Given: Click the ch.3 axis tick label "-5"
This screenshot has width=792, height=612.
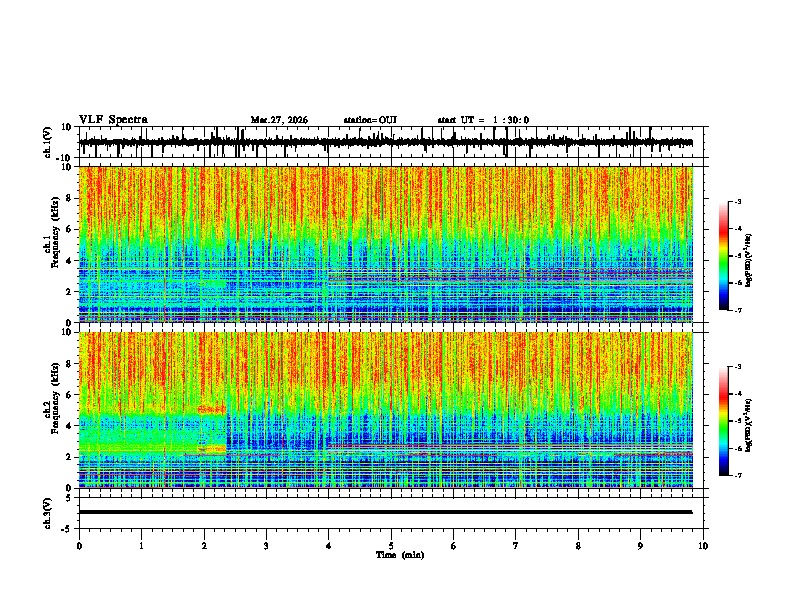Looking at the screenshot, I should pyautogui.click(x=67, y=529).
